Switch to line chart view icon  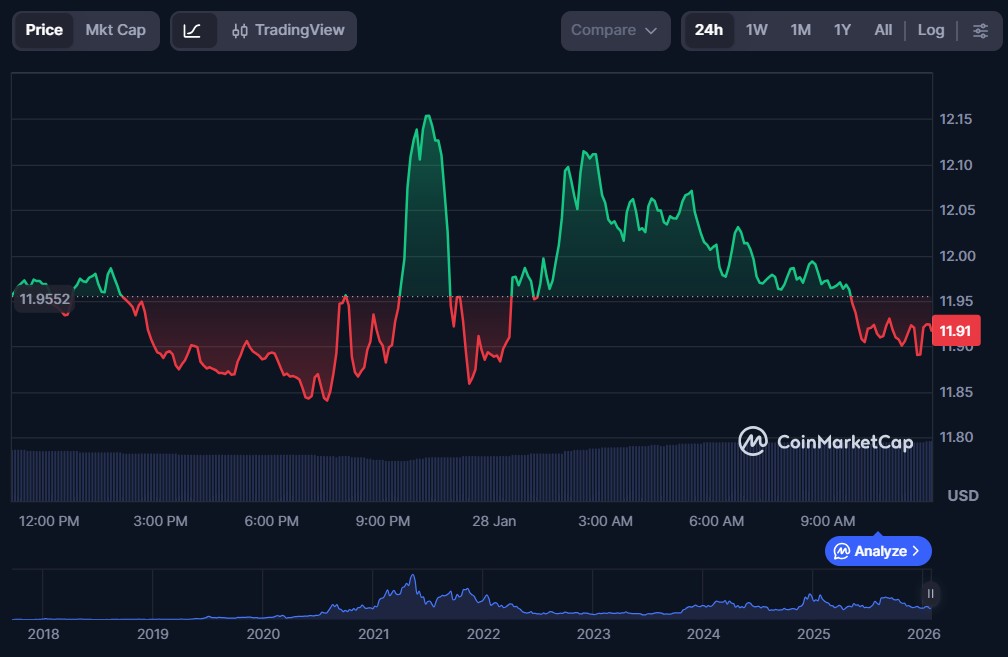193,31
